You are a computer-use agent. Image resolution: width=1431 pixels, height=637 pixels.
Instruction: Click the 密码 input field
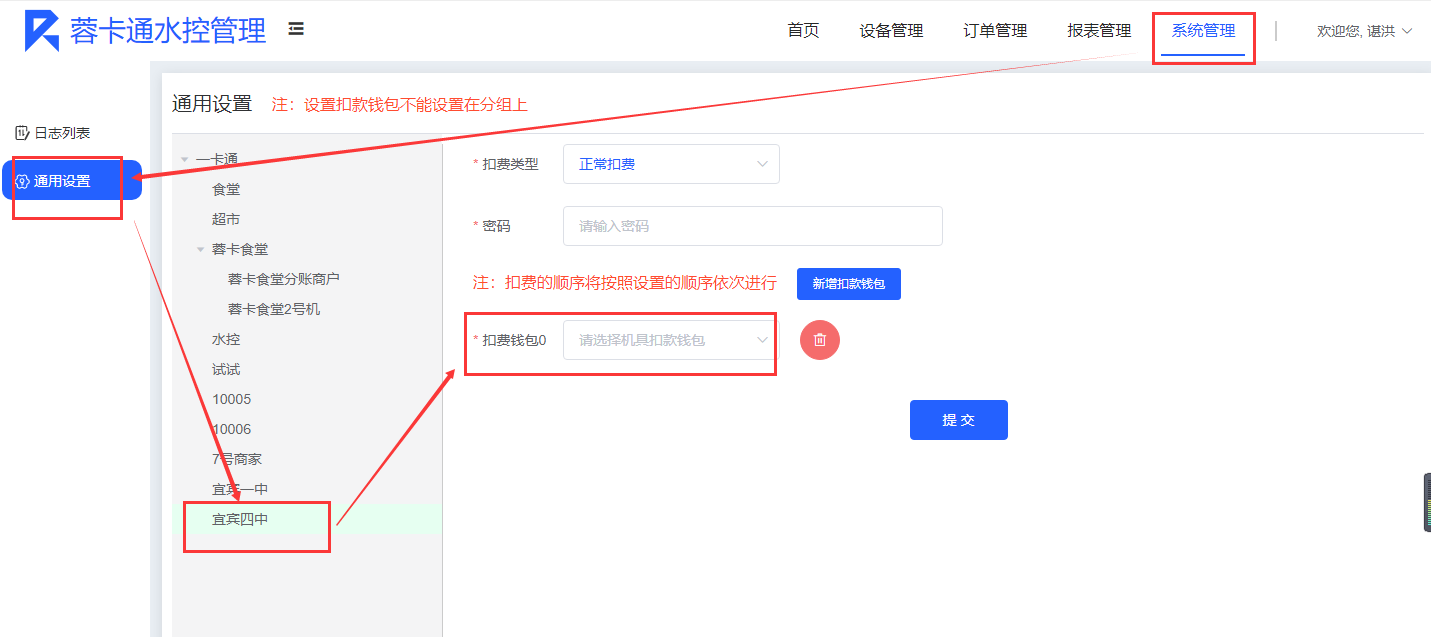coord(752,226)
